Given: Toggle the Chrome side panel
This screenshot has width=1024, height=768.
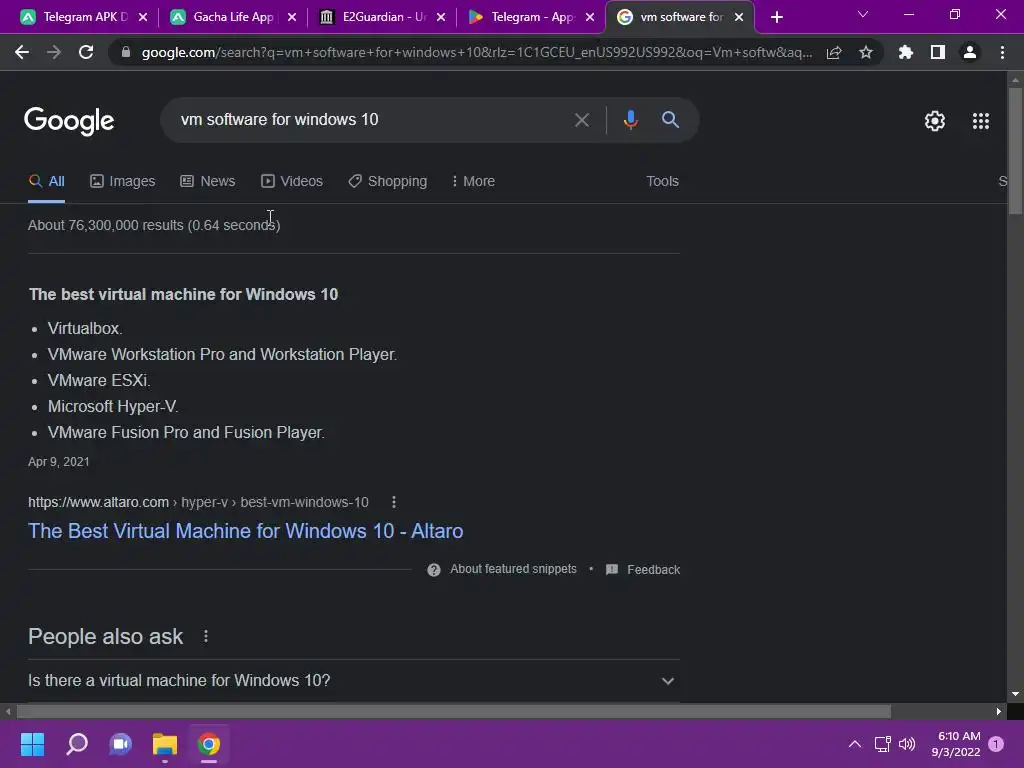Looking at the screenshot, I should (938, 52).
